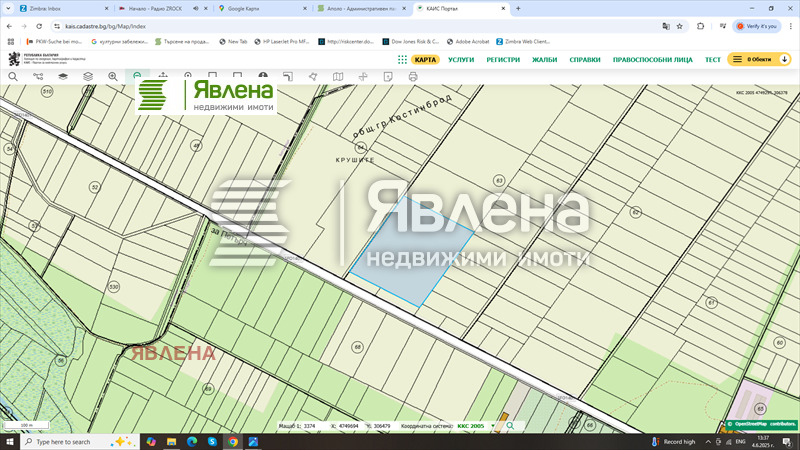The height and width of the screenshot is (450, 800).
Task: Bookmark the page with star icon
Action: tap(679, 26)
